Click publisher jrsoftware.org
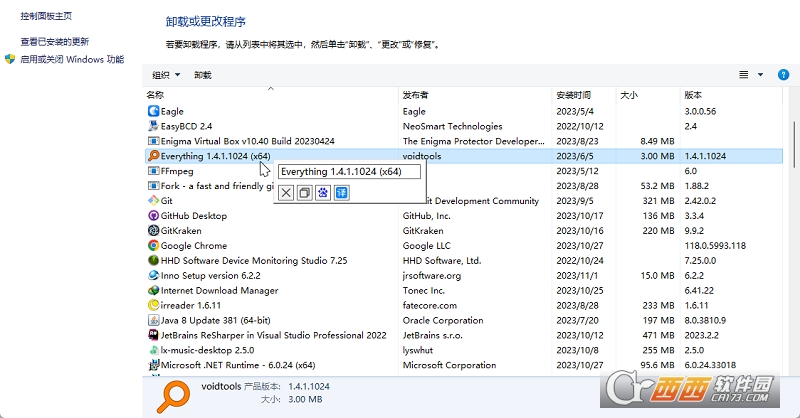800x418 pixels. (x=432, y=276)
